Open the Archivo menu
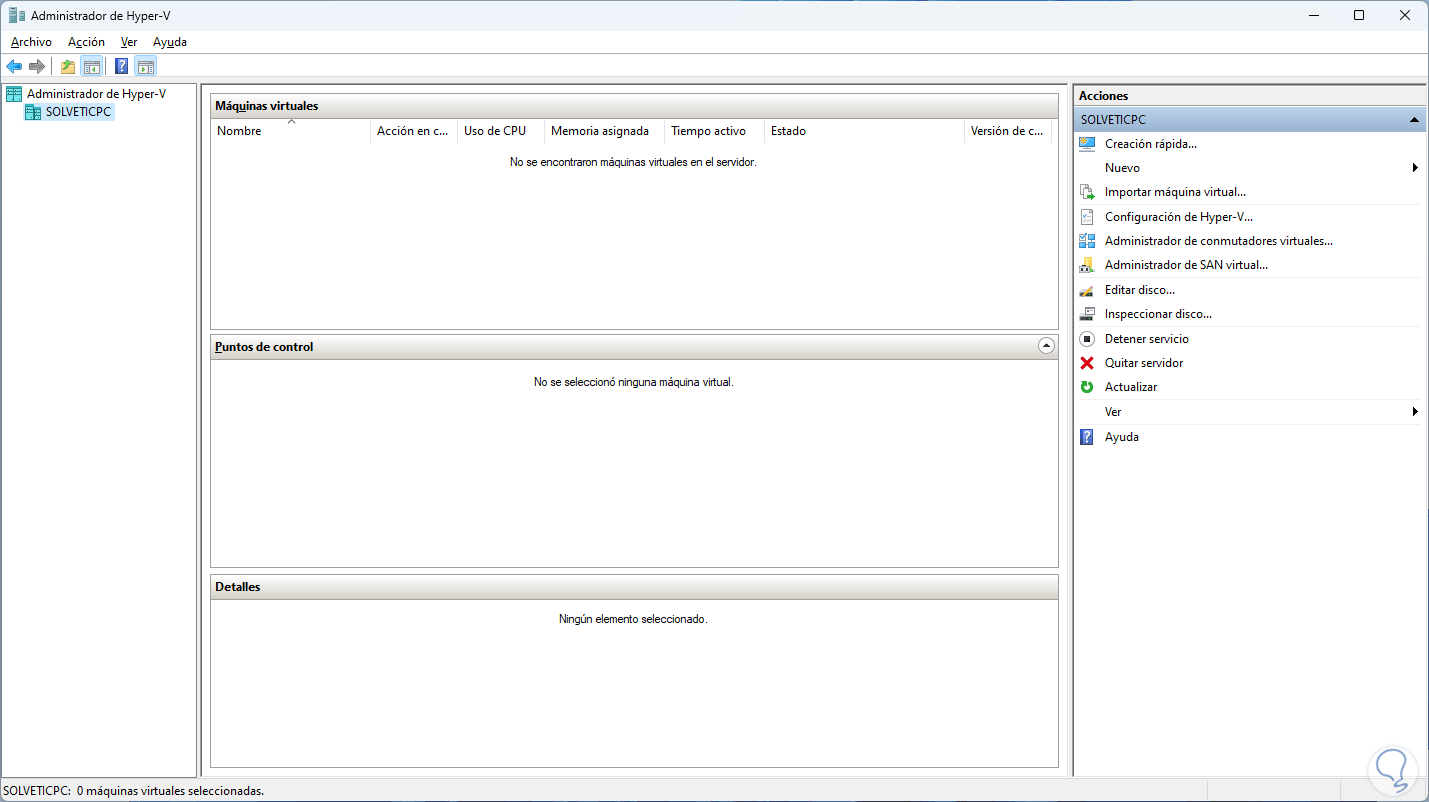The image size is (1429, 802). [x=31, y=42]
